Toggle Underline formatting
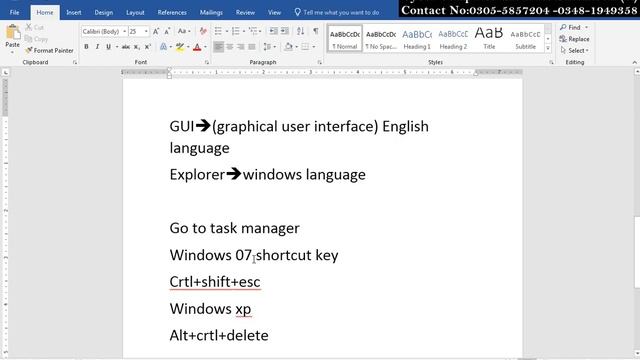 (x=108, y=47)
